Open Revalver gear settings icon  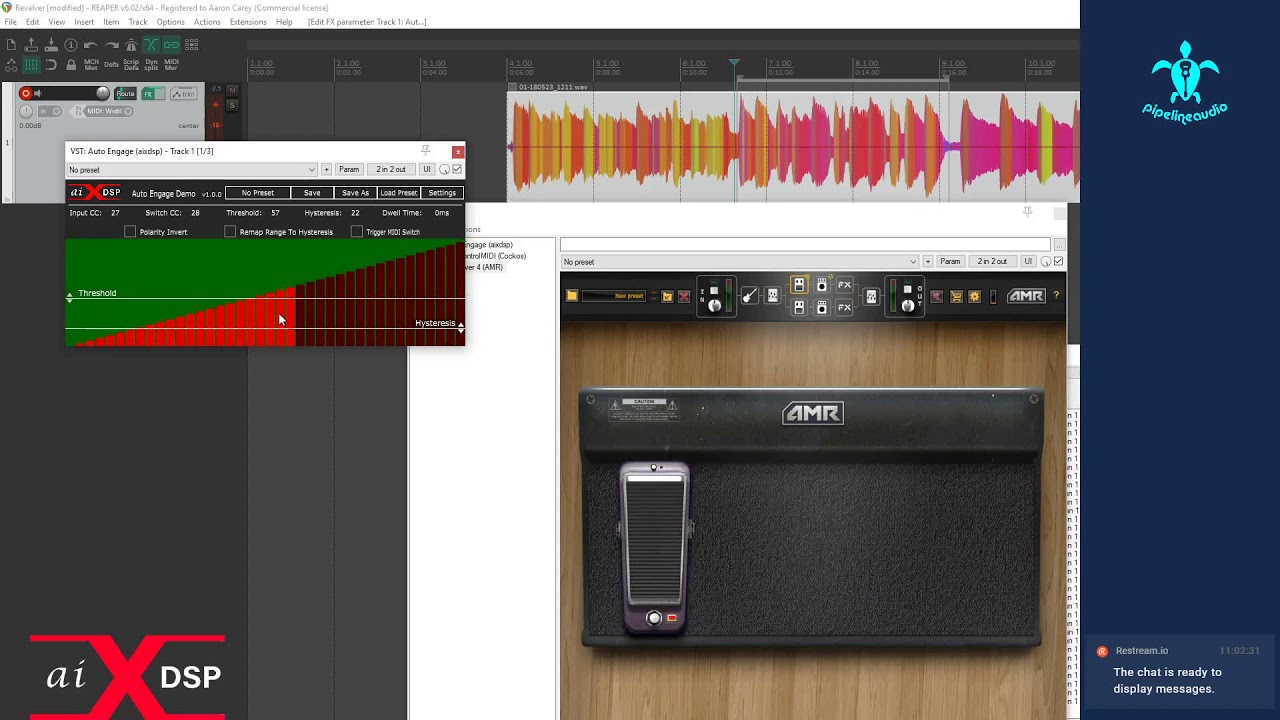(974, 296)
